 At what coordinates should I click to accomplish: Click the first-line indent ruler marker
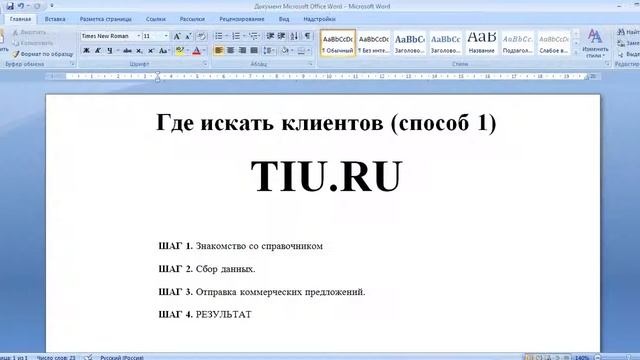pos(158,74)
